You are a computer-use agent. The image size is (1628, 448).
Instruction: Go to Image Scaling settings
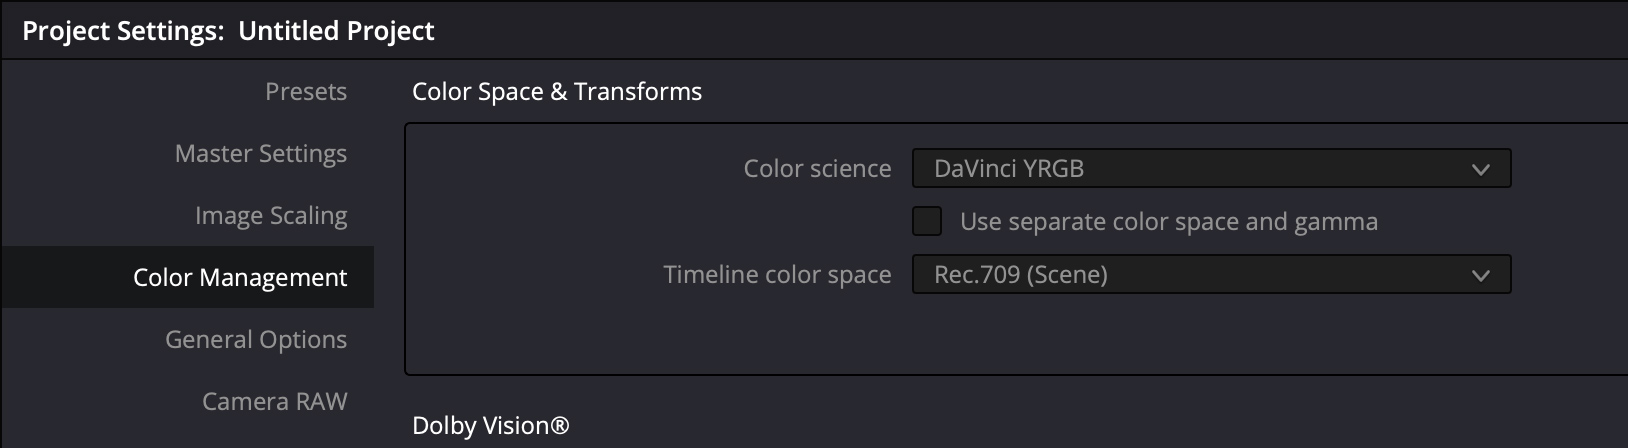270,216
